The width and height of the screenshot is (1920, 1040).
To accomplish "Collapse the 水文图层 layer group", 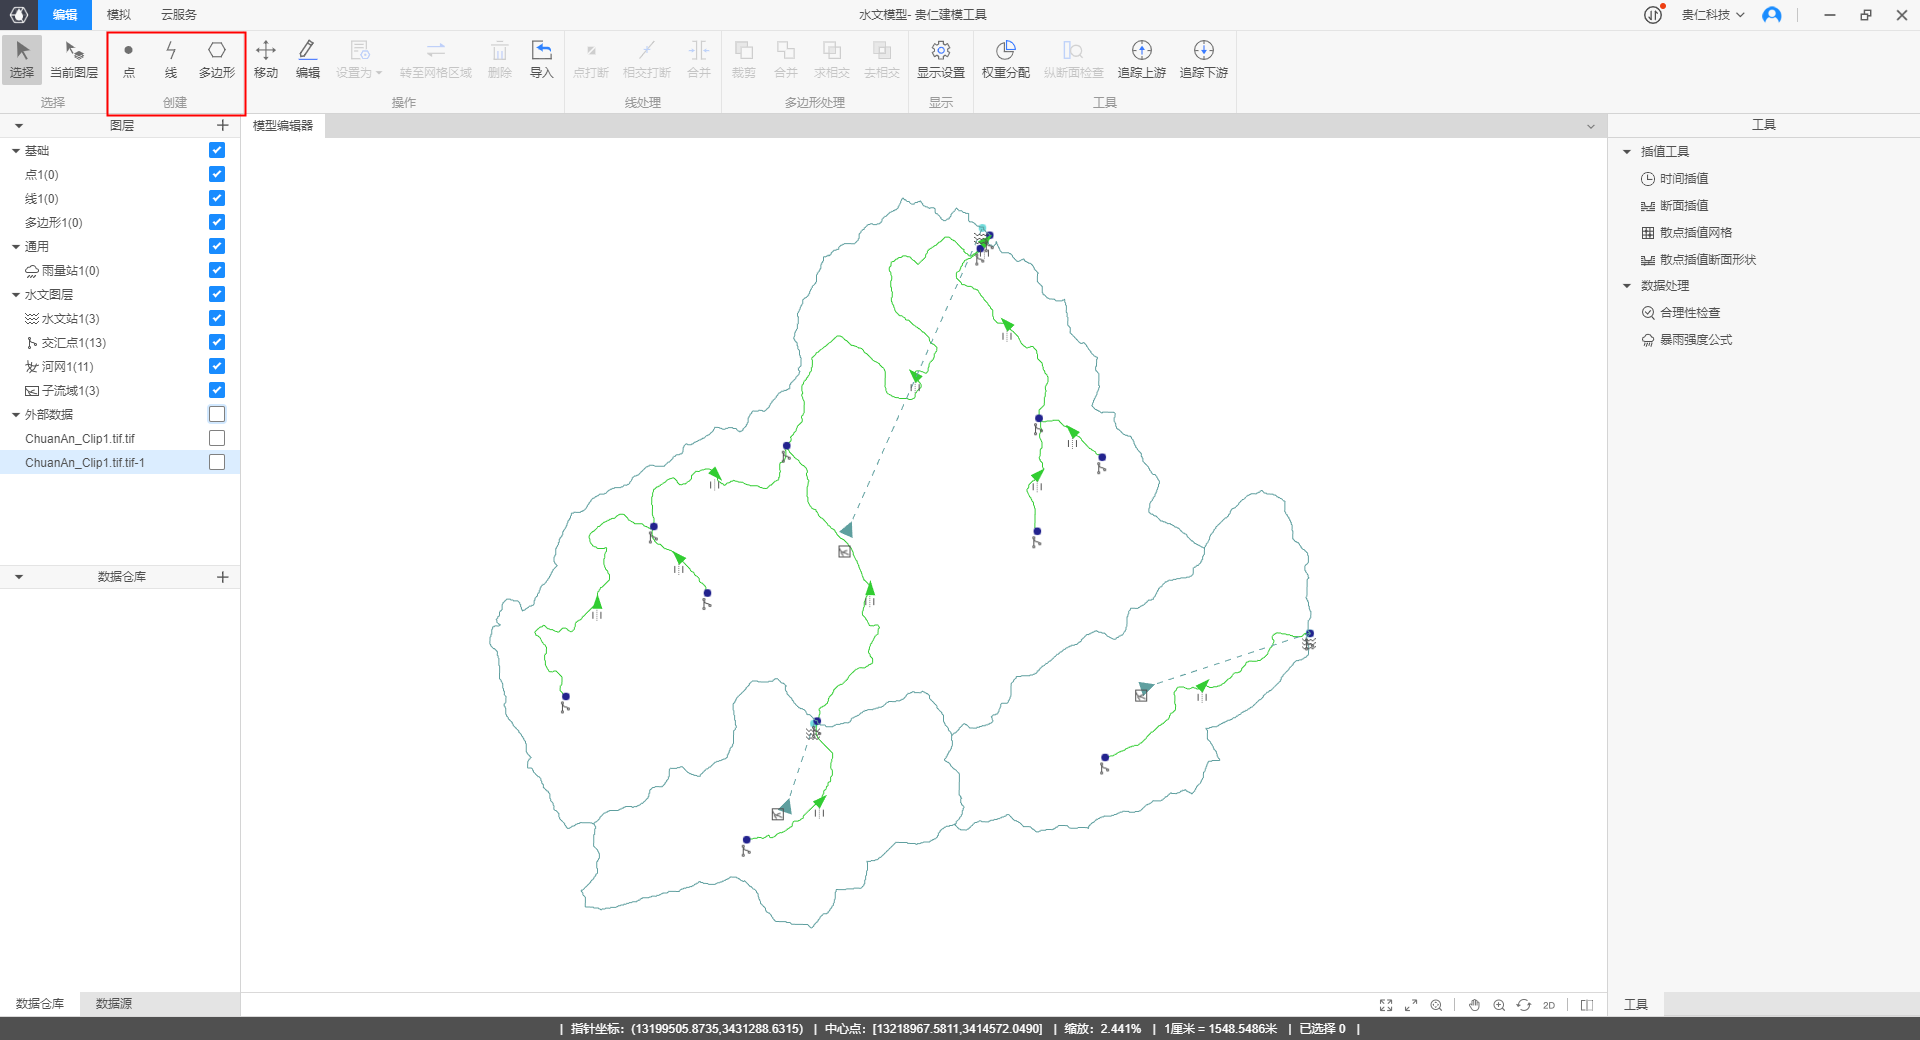I will point(16,295).
